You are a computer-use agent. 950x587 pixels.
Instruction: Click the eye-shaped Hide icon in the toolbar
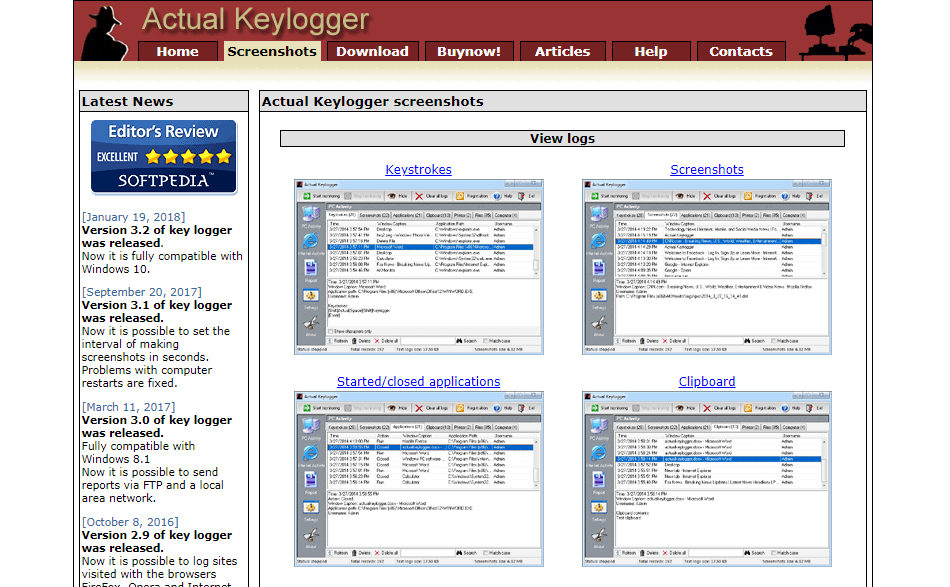click(x=391, y=195)
